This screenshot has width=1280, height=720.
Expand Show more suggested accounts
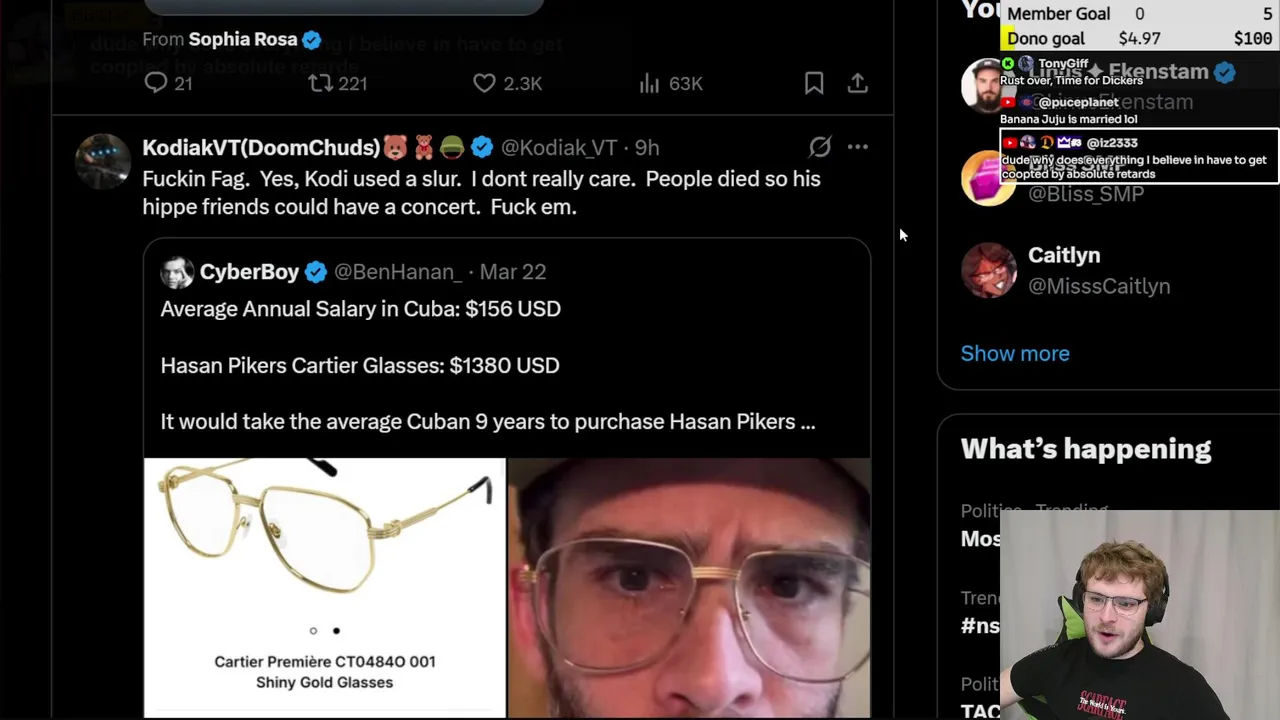1015,354
